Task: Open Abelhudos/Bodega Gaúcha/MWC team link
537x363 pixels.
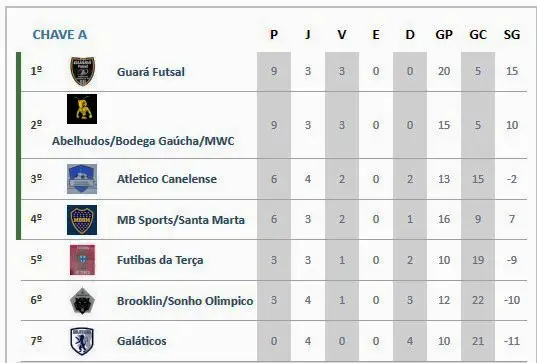Action: tap(143, 141)
